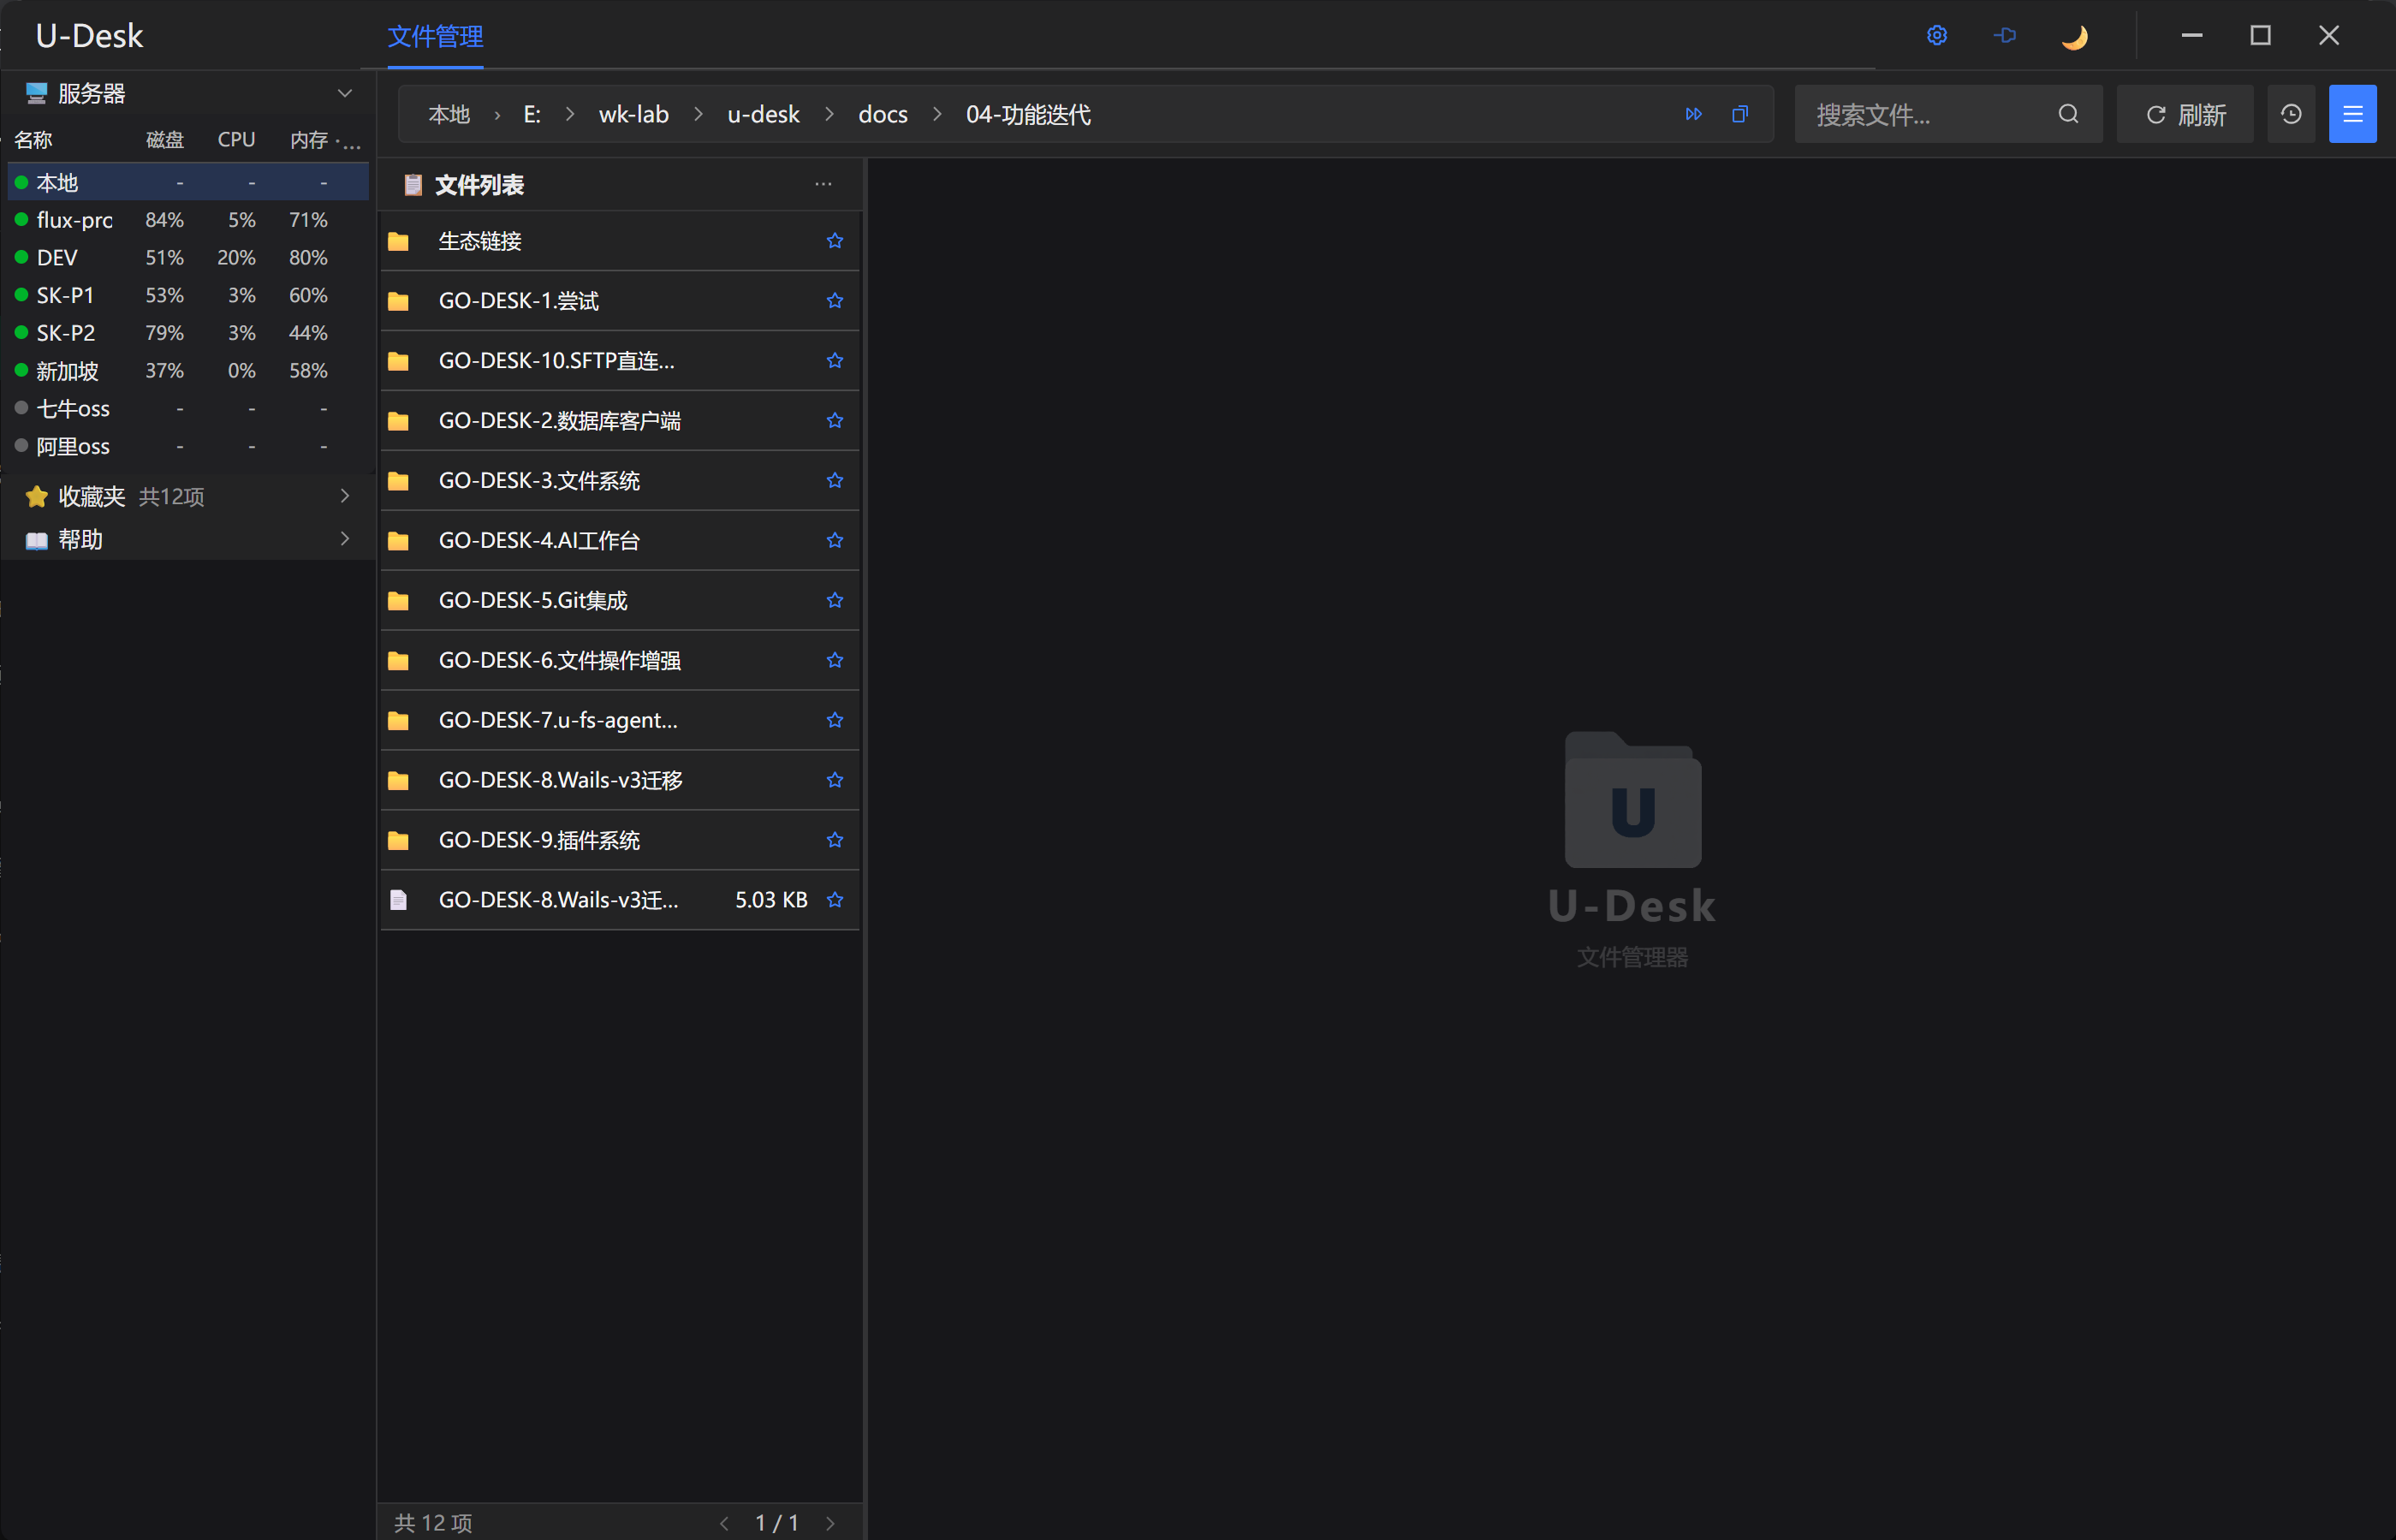
Task: Sort servers by 磁盘 column header
Action: (165, 140)
